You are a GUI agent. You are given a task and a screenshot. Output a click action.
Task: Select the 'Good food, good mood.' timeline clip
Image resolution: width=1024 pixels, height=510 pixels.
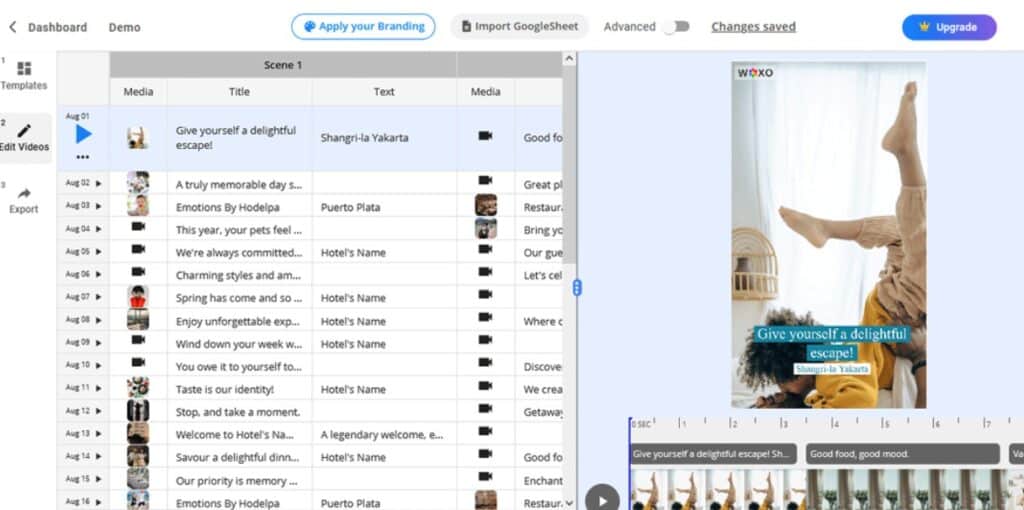[x=902, y=454]
